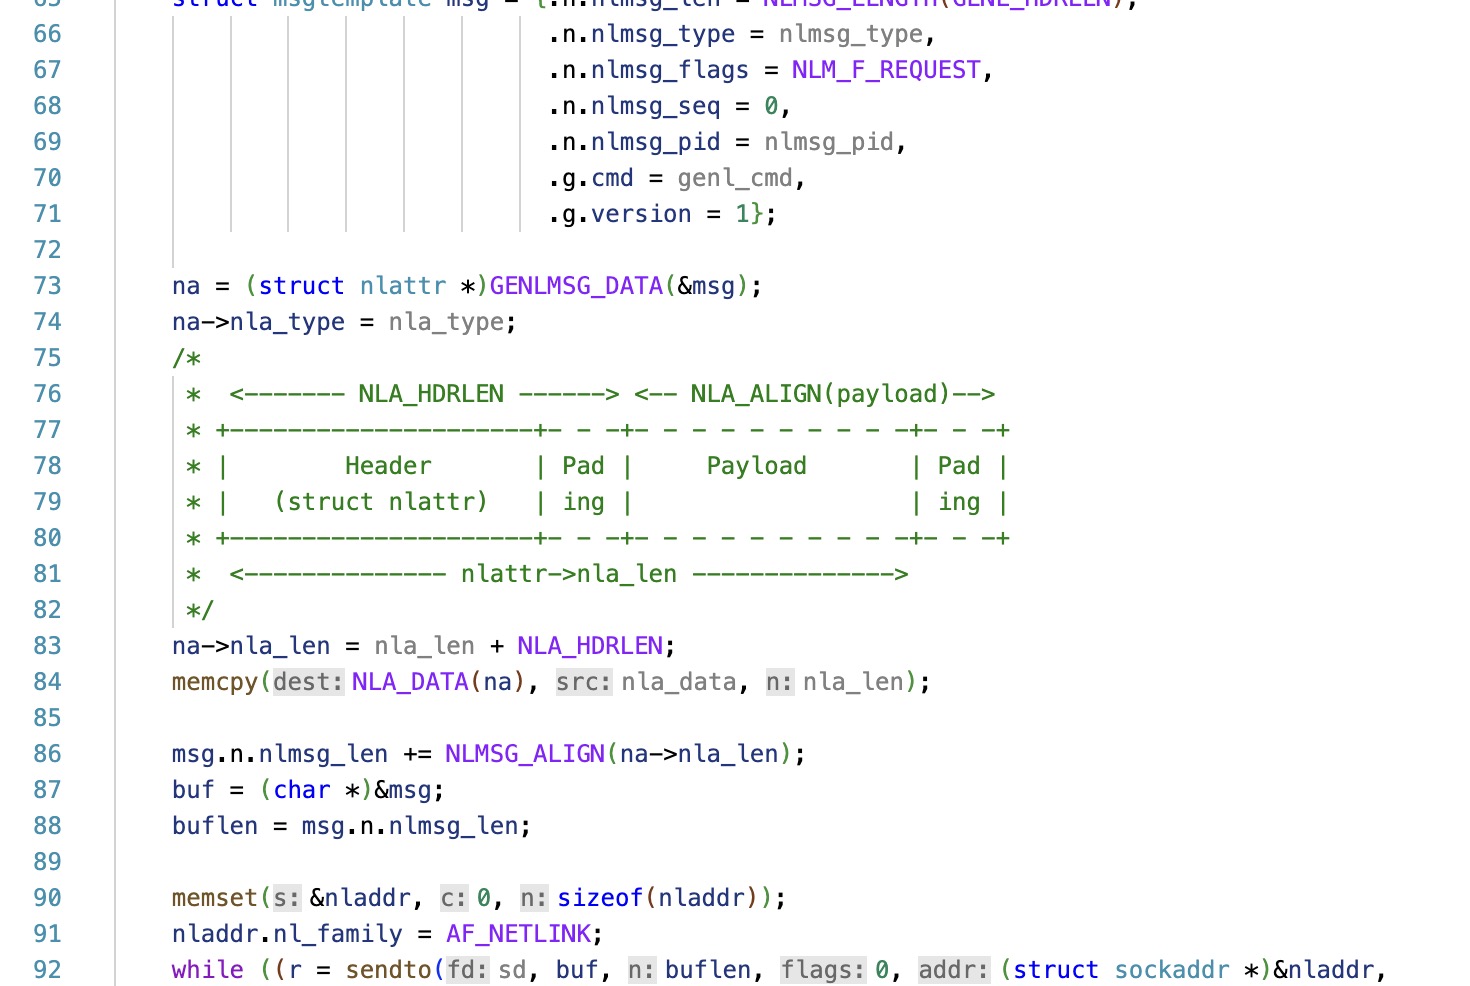Click the nlmsg_seq field name
The image size is (1470, 986).
[x=655, y=106]
